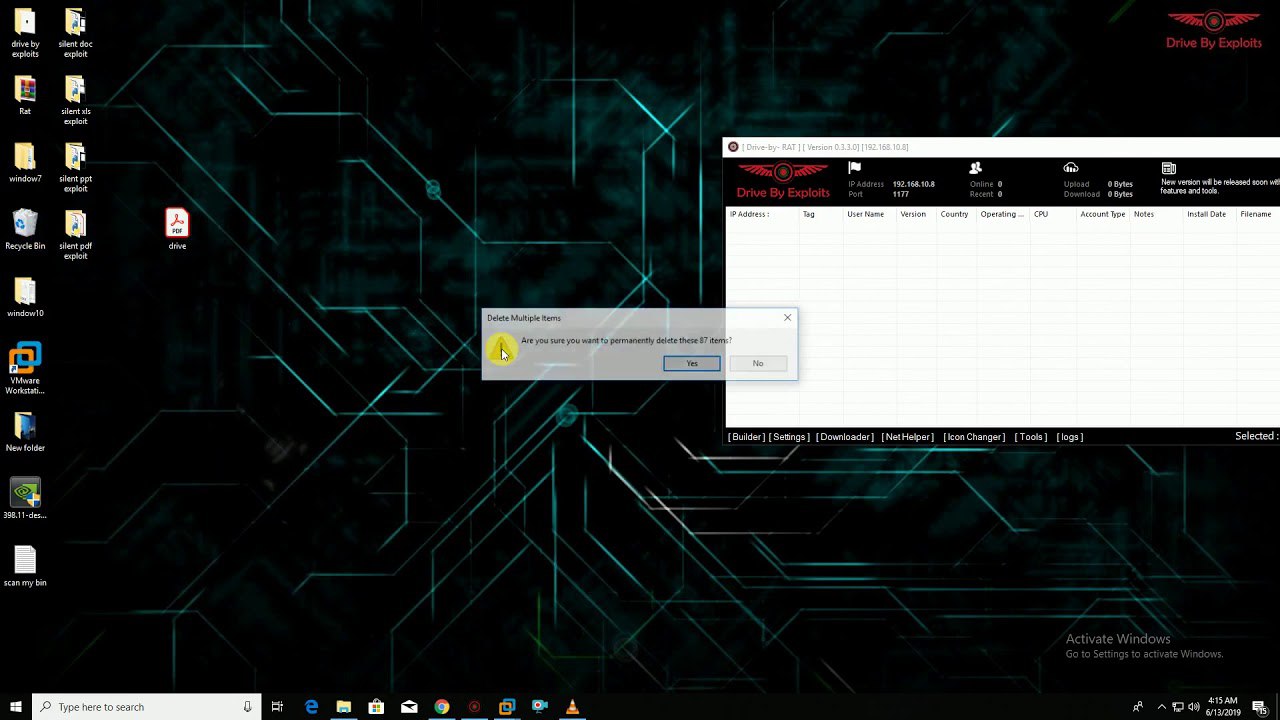This screenshot has height=720, width=1280.
Task: Select the Rat desktop icon
Action: (x=25, y=96)
